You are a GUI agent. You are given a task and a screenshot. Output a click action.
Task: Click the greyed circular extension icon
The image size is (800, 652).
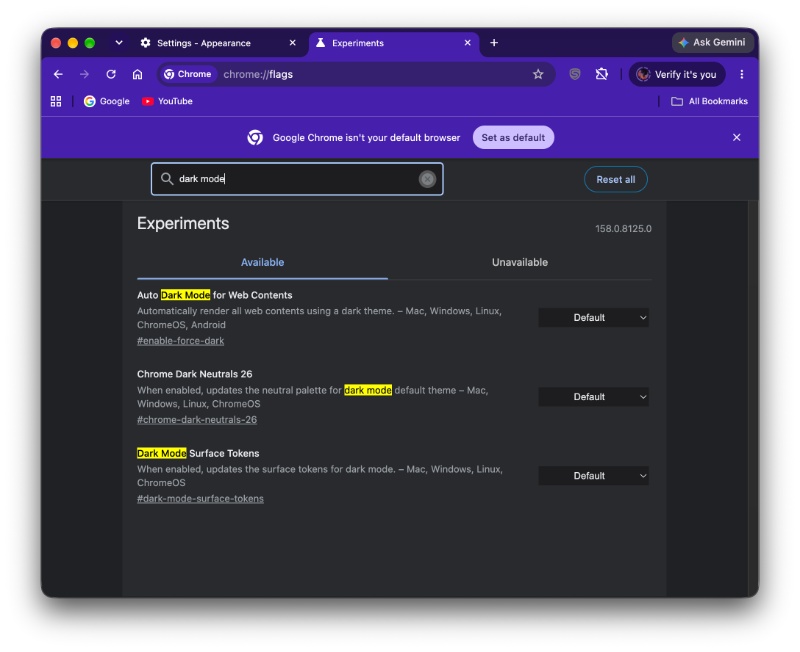click(574, 74)
